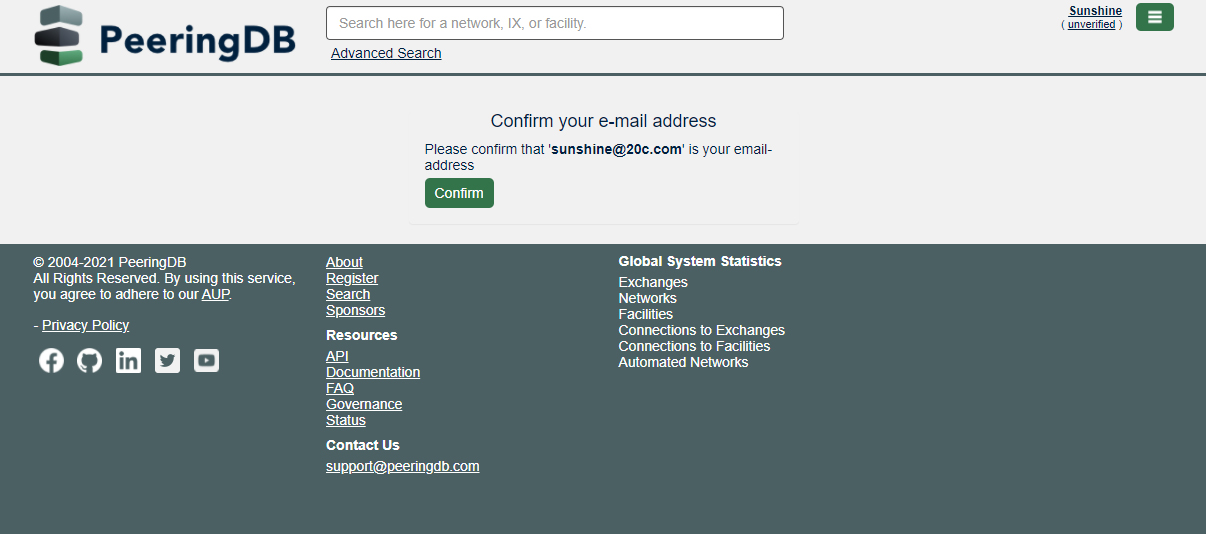
Task: Click the support@peeringdb.com email link
Action: point(402,466)
